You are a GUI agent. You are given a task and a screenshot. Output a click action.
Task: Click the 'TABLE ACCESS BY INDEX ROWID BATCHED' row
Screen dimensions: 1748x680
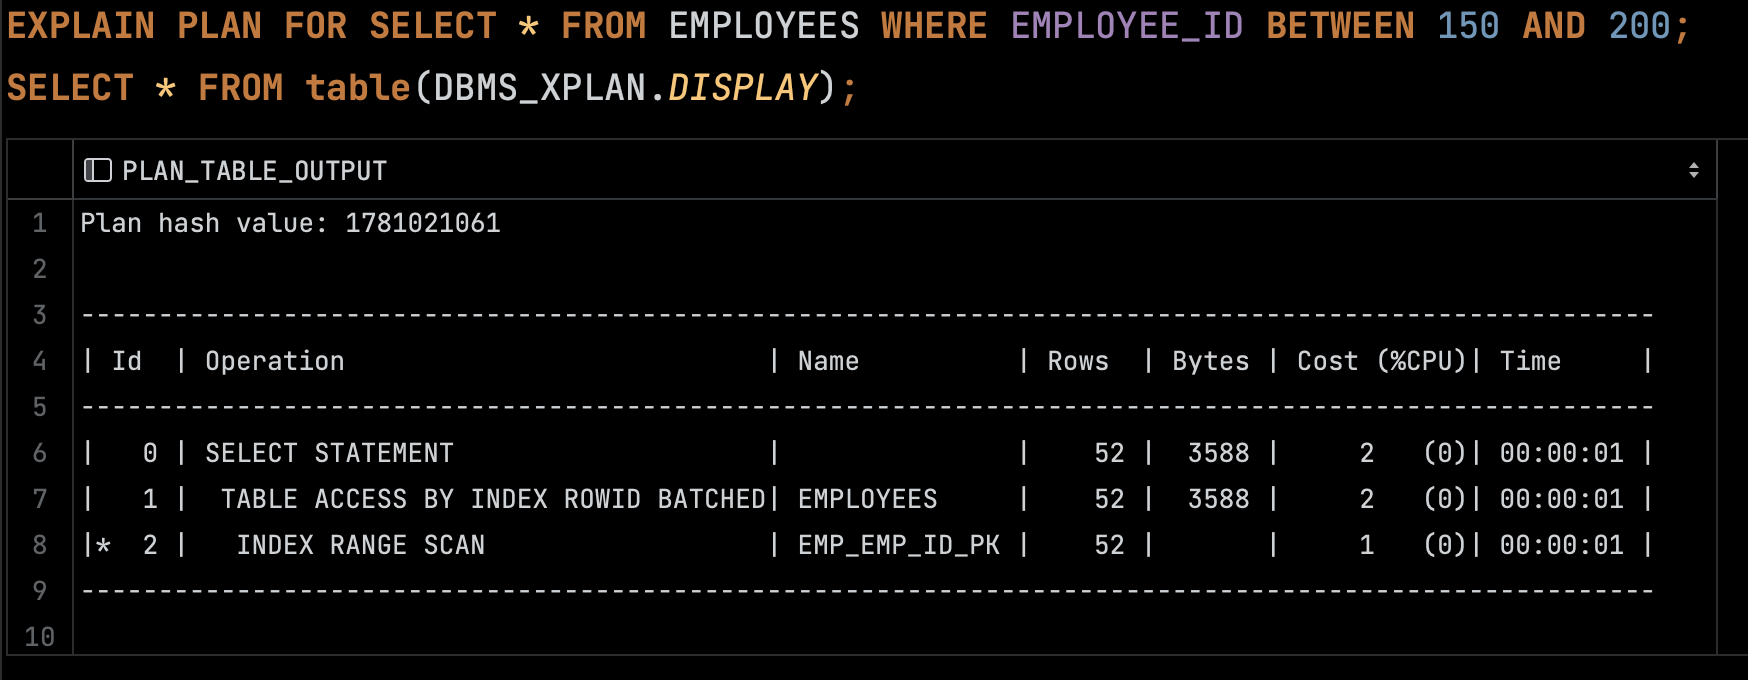click(x=895, y=499)
